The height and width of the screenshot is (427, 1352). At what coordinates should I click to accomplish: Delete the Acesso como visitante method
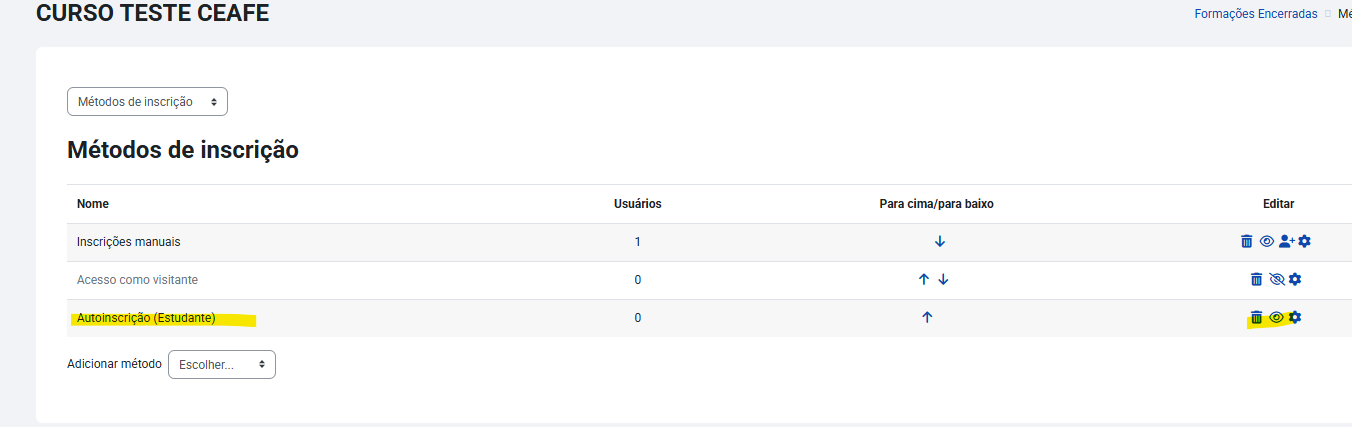point(1256,279)
